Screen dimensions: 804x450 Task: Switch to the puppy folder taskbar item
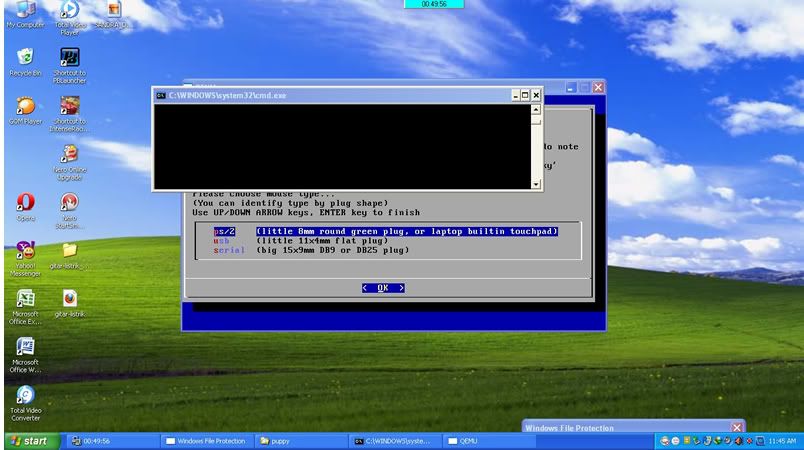point(301,441)
